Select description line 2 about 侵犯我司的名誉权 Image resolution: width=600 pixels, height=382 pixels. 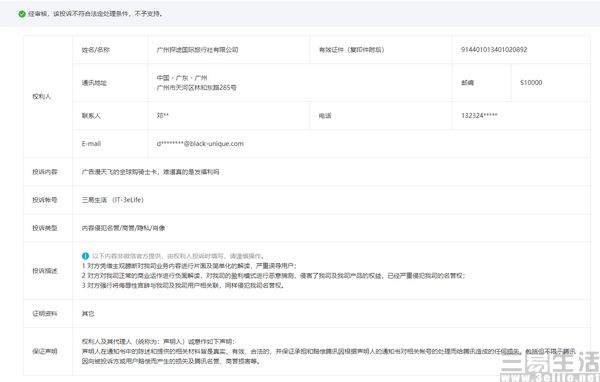273,276
